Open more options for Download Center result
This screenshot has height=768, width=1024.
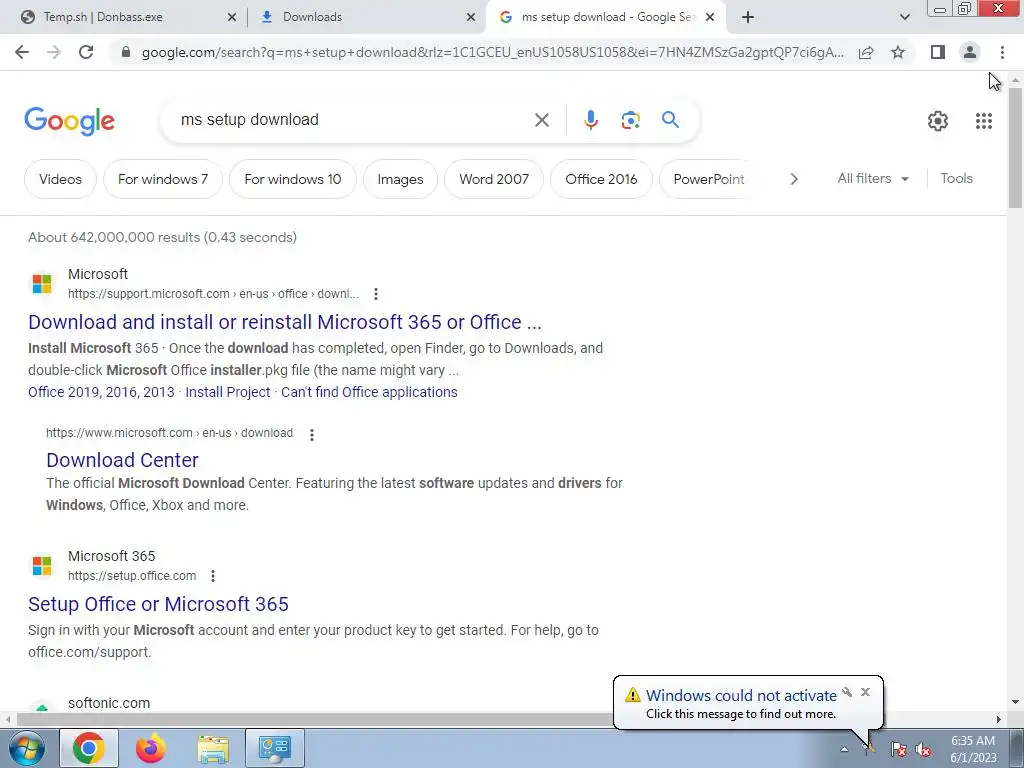312,434
